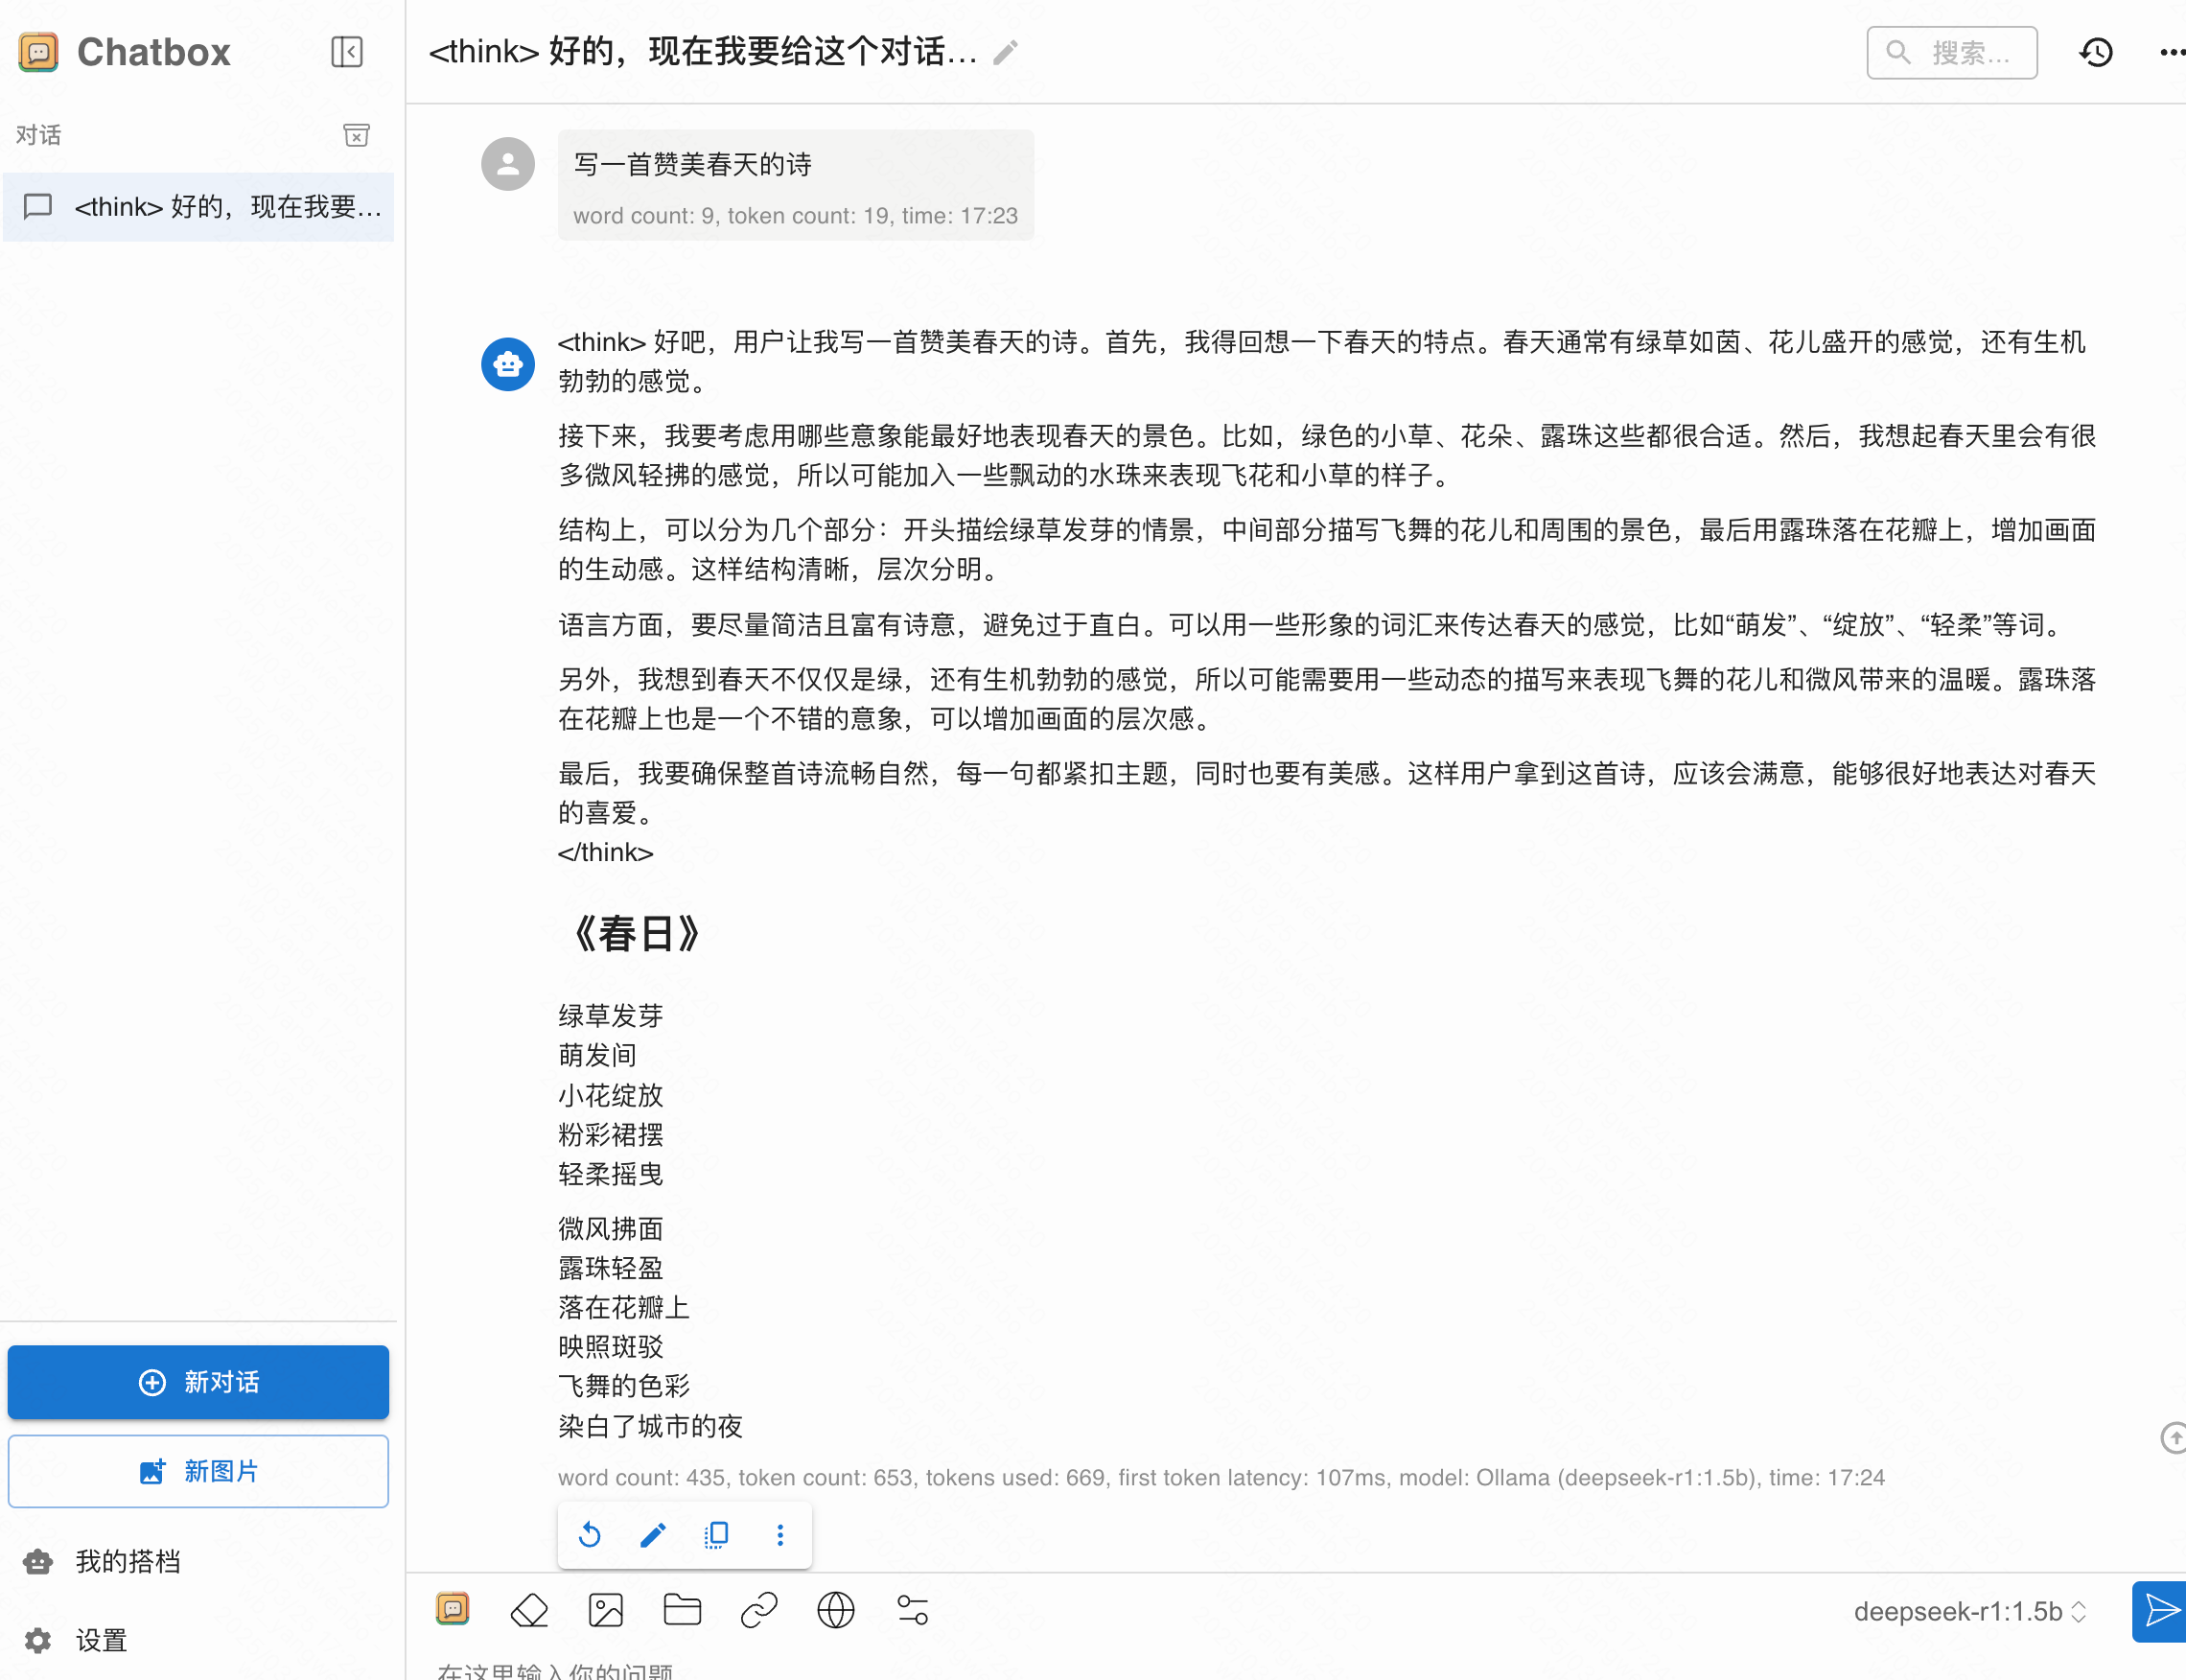Regenerate the assistant's response
Viewport: 2186px width, 1680px height.
click(590, 1534)
